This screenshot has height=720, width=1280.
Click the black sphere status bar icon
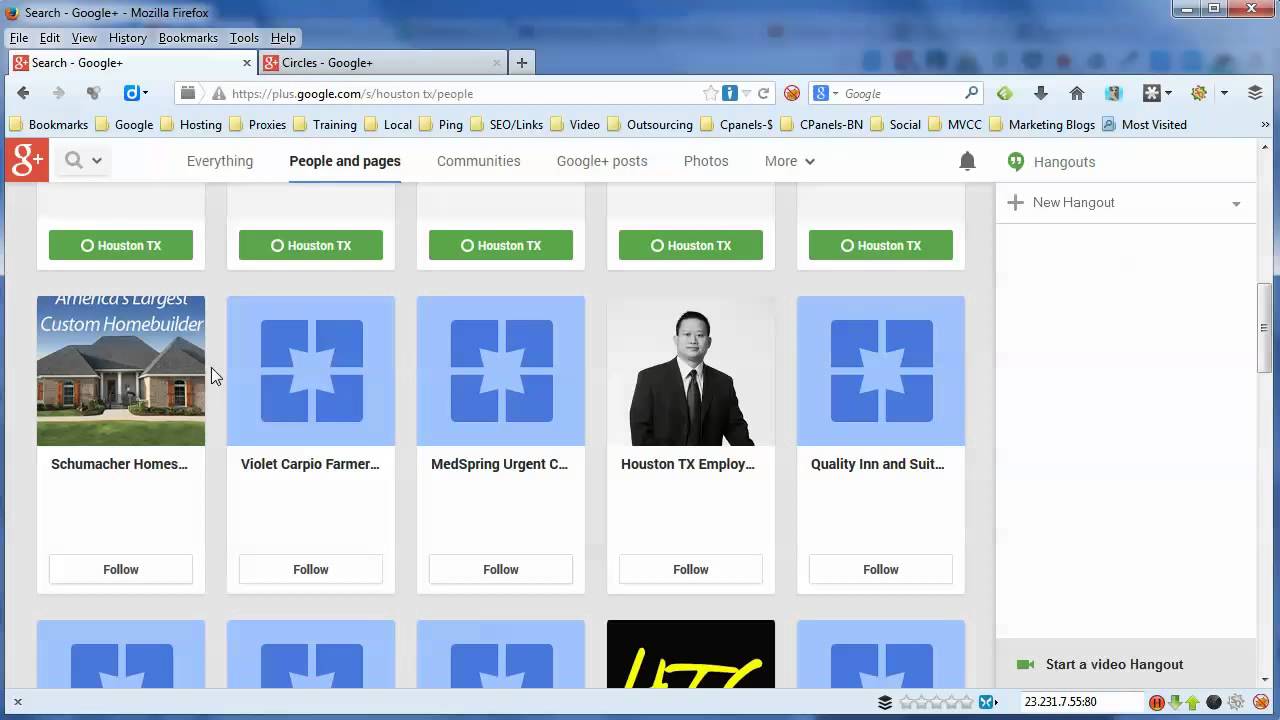click(1214, 702)
